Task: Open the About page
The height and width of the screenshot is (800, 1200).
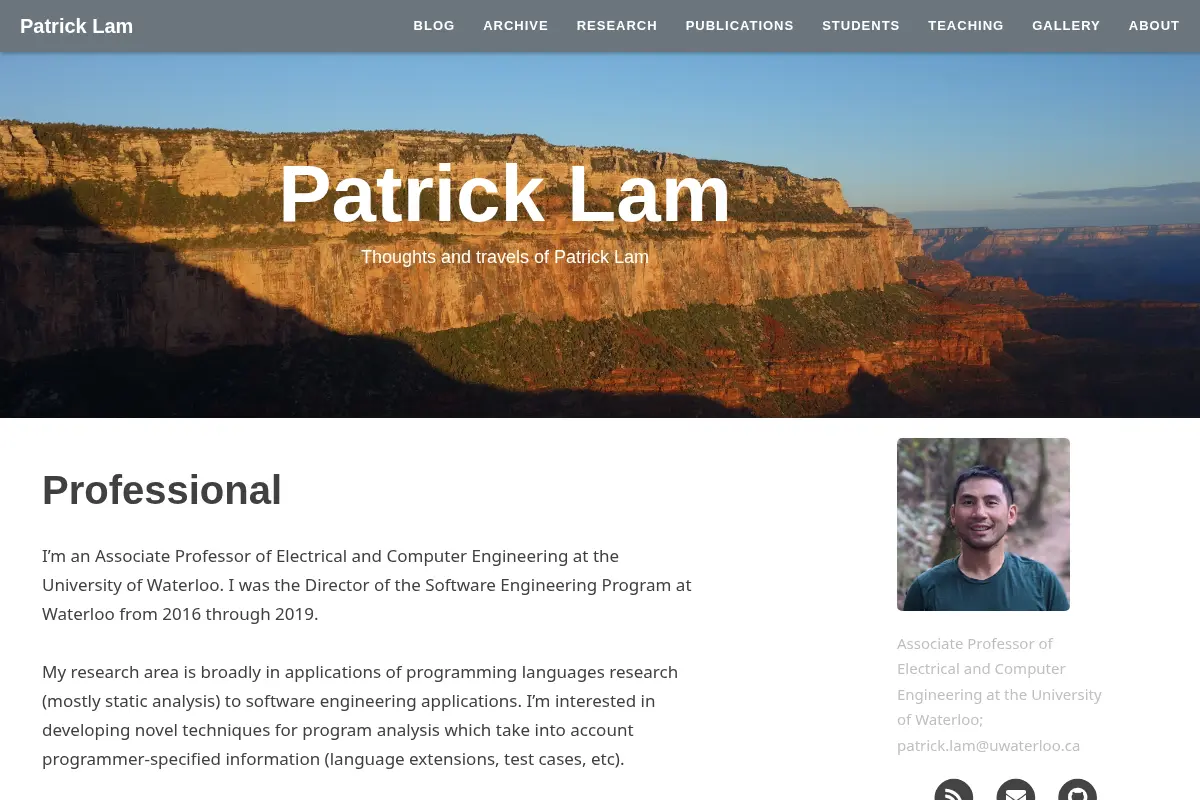Action: pyautogui.click(x=1154, y=26)
